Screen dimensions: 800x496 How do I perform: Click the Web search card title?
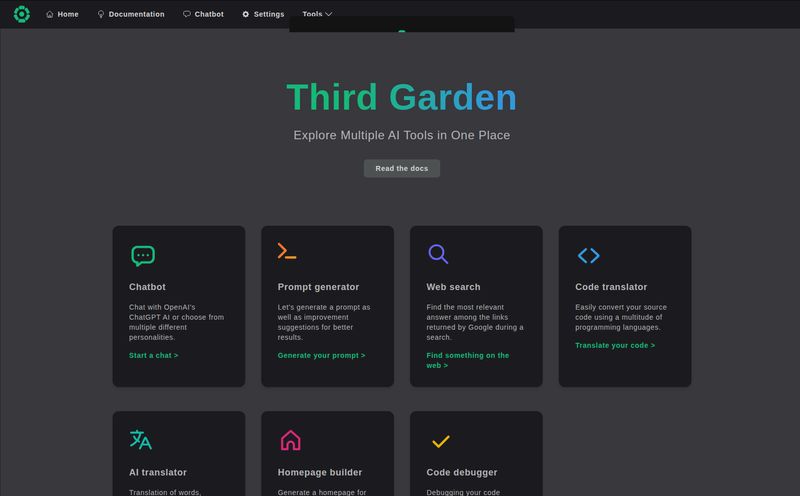[453, 287]
